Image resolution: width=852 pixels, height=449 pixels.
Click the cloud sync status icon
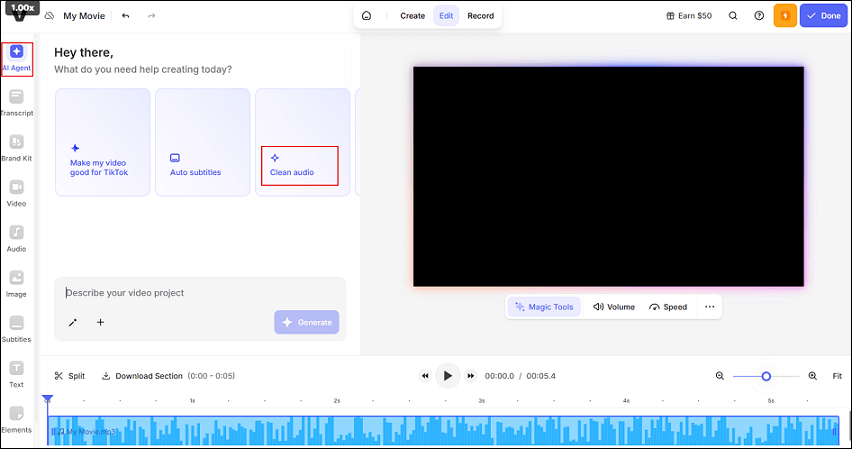coord(49,16)
